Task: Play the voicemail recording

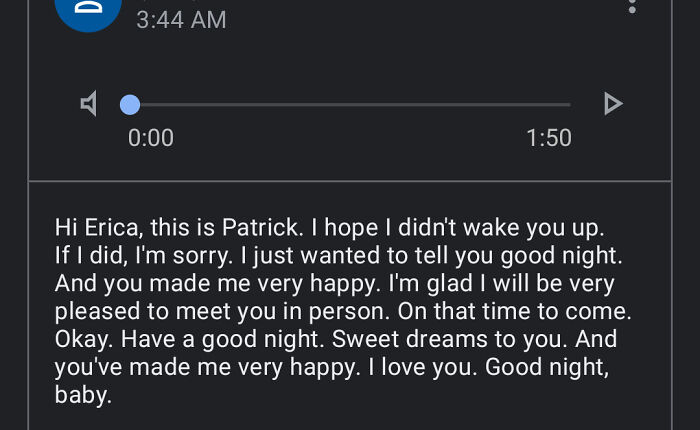Action: pyautogui.click(x=612, y=104)
